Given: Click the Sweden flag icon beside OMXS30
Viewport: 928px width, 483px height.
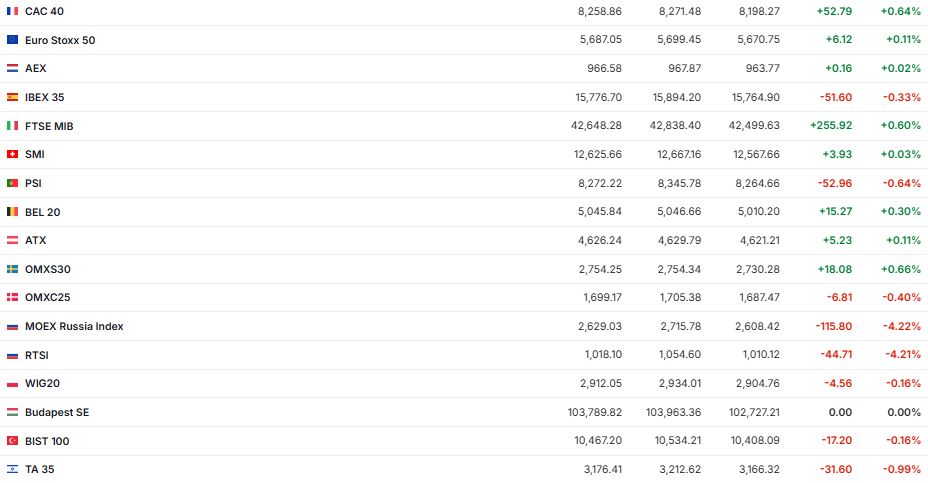Looking at the screenshot, I should (12, 269).
